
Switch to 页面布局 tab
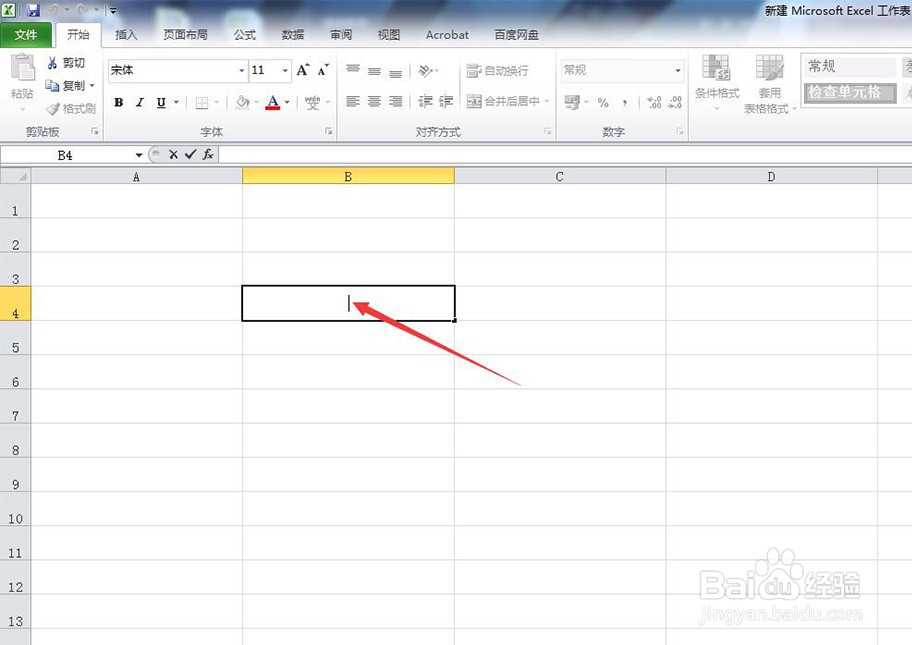(x=185, y=35)
